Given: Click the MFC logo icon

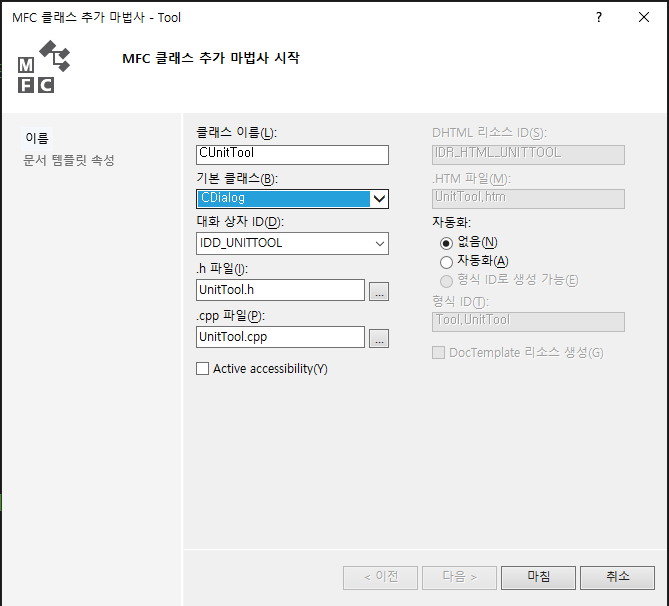Looking at the screenshot, I should pyautogui.click(x=44, y=67).
